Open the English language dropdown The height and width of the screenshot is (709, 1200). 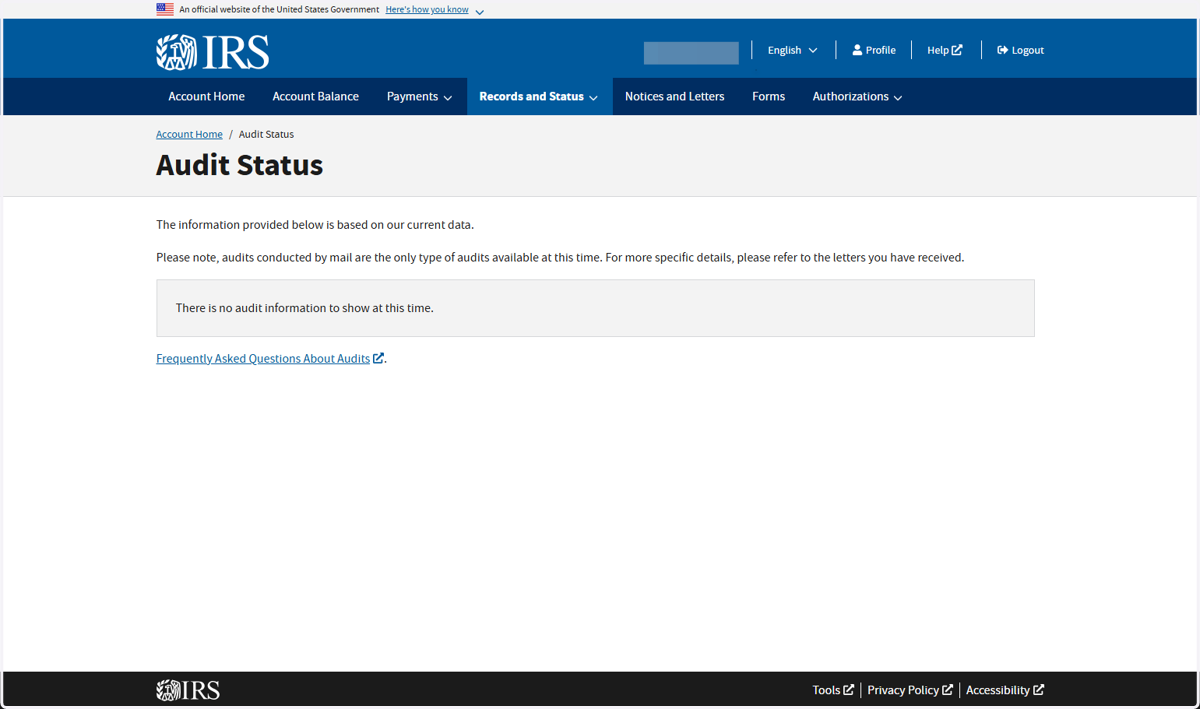793,50
